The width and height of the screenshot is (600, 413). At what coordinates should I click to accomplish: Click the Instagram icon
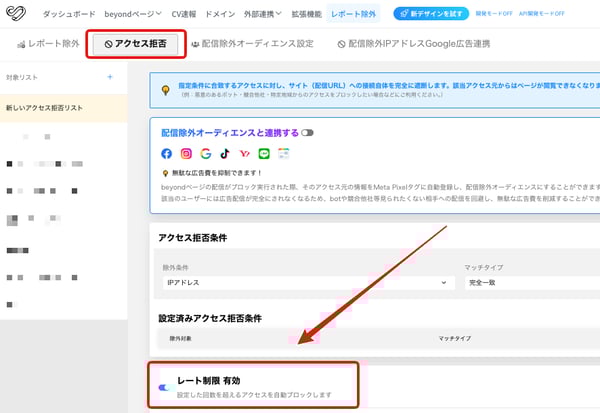click(x=186, y=154)
